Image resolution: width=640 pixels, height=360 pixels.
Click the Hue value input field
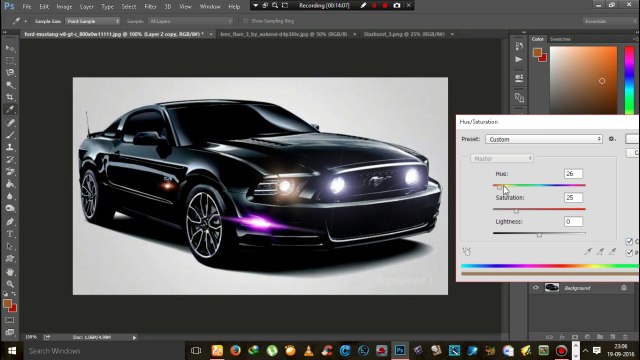click(573, 173)
